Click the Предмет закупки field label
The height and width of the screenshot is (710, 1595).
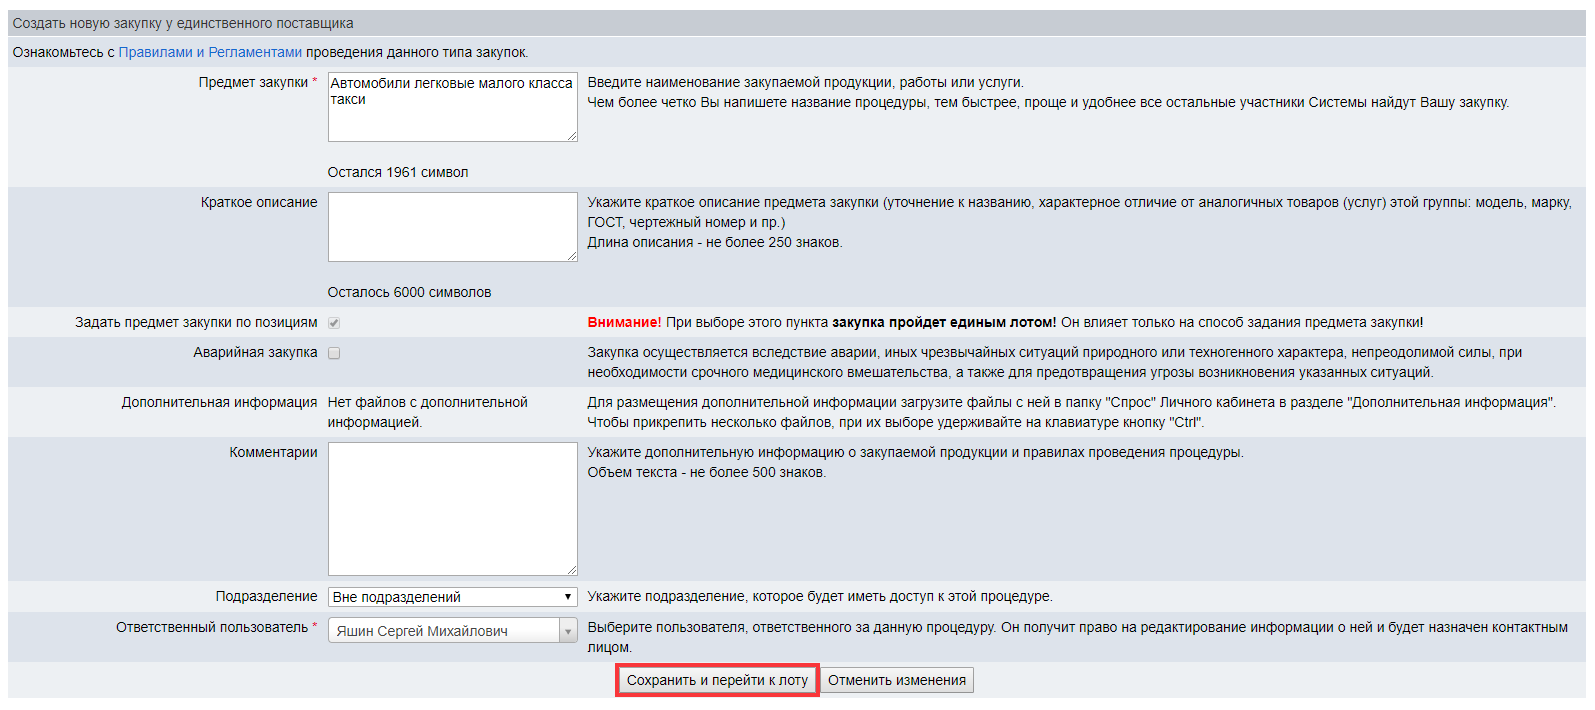[253, 82]
